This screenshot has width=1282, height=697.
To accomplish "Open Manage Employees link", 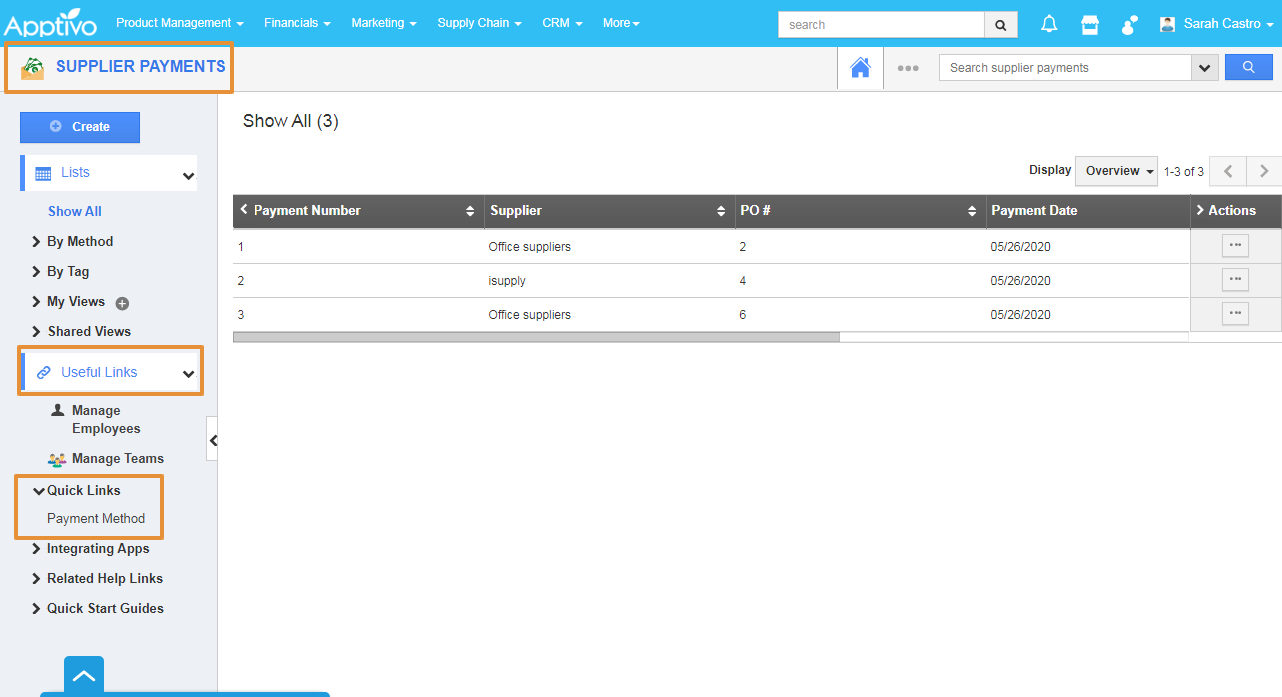I will pos(106,419).
